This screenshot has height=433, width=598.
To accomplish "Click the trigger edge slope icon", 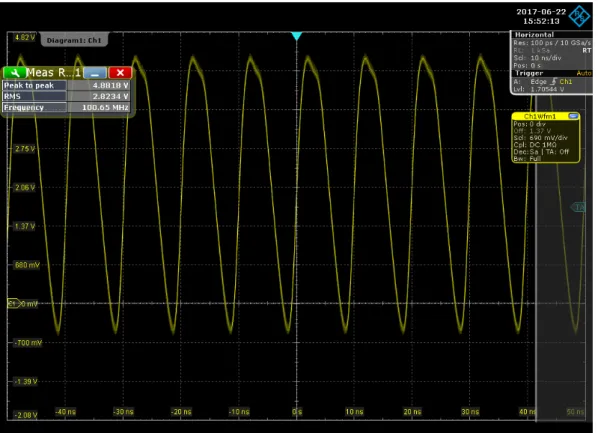I will click(x=554, y=81).
